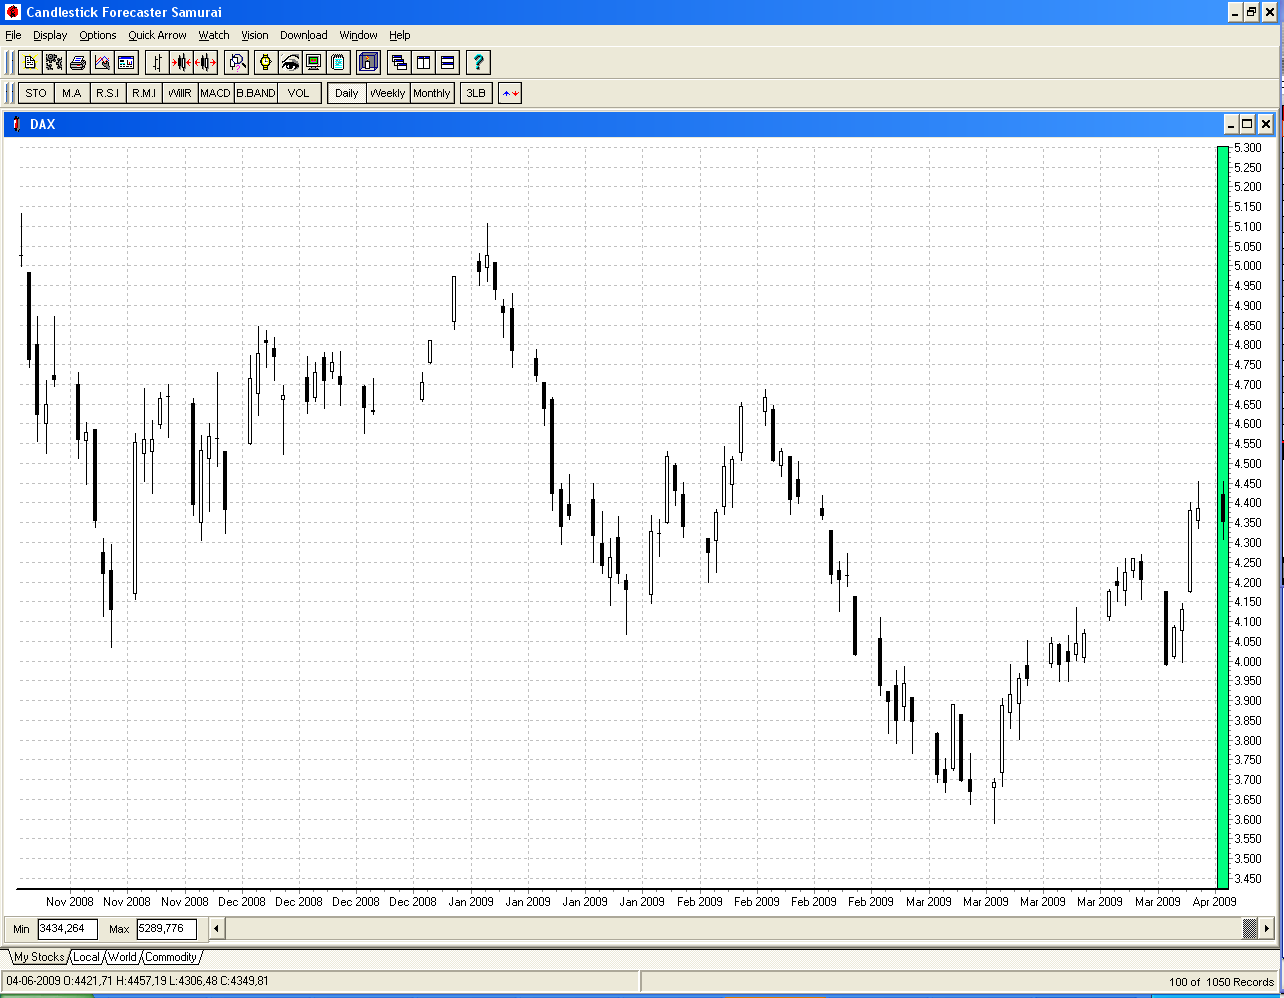Screen dimensions: 1284x998
Task: Switch to the Commodity tab
Action: [x=170, y=957]
